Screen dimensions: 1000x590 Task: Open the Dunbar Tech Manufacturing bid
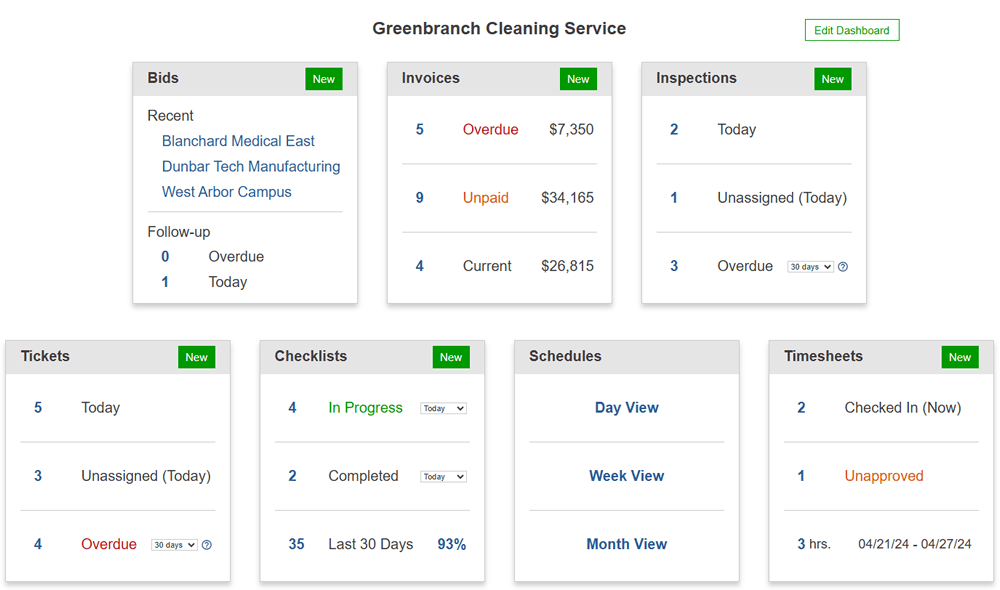(251, 166)
